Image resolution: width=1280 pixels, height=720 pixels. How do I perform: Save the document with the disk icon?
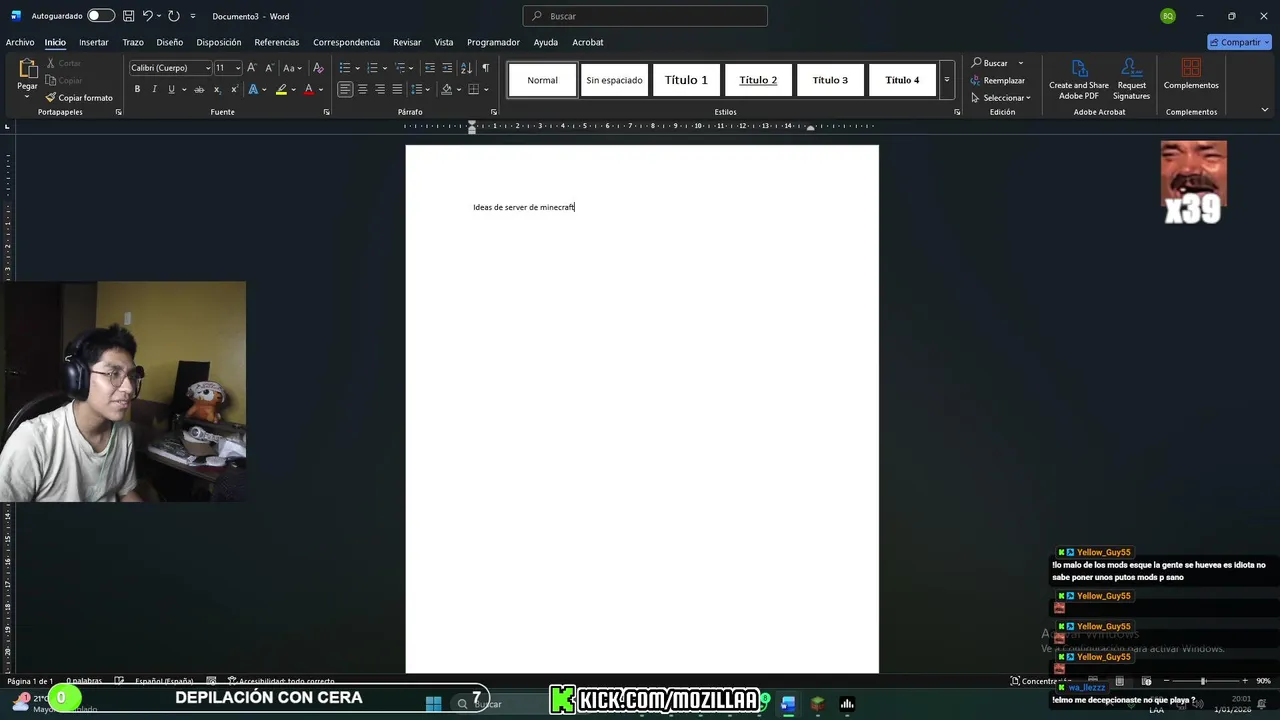point(128,16)
